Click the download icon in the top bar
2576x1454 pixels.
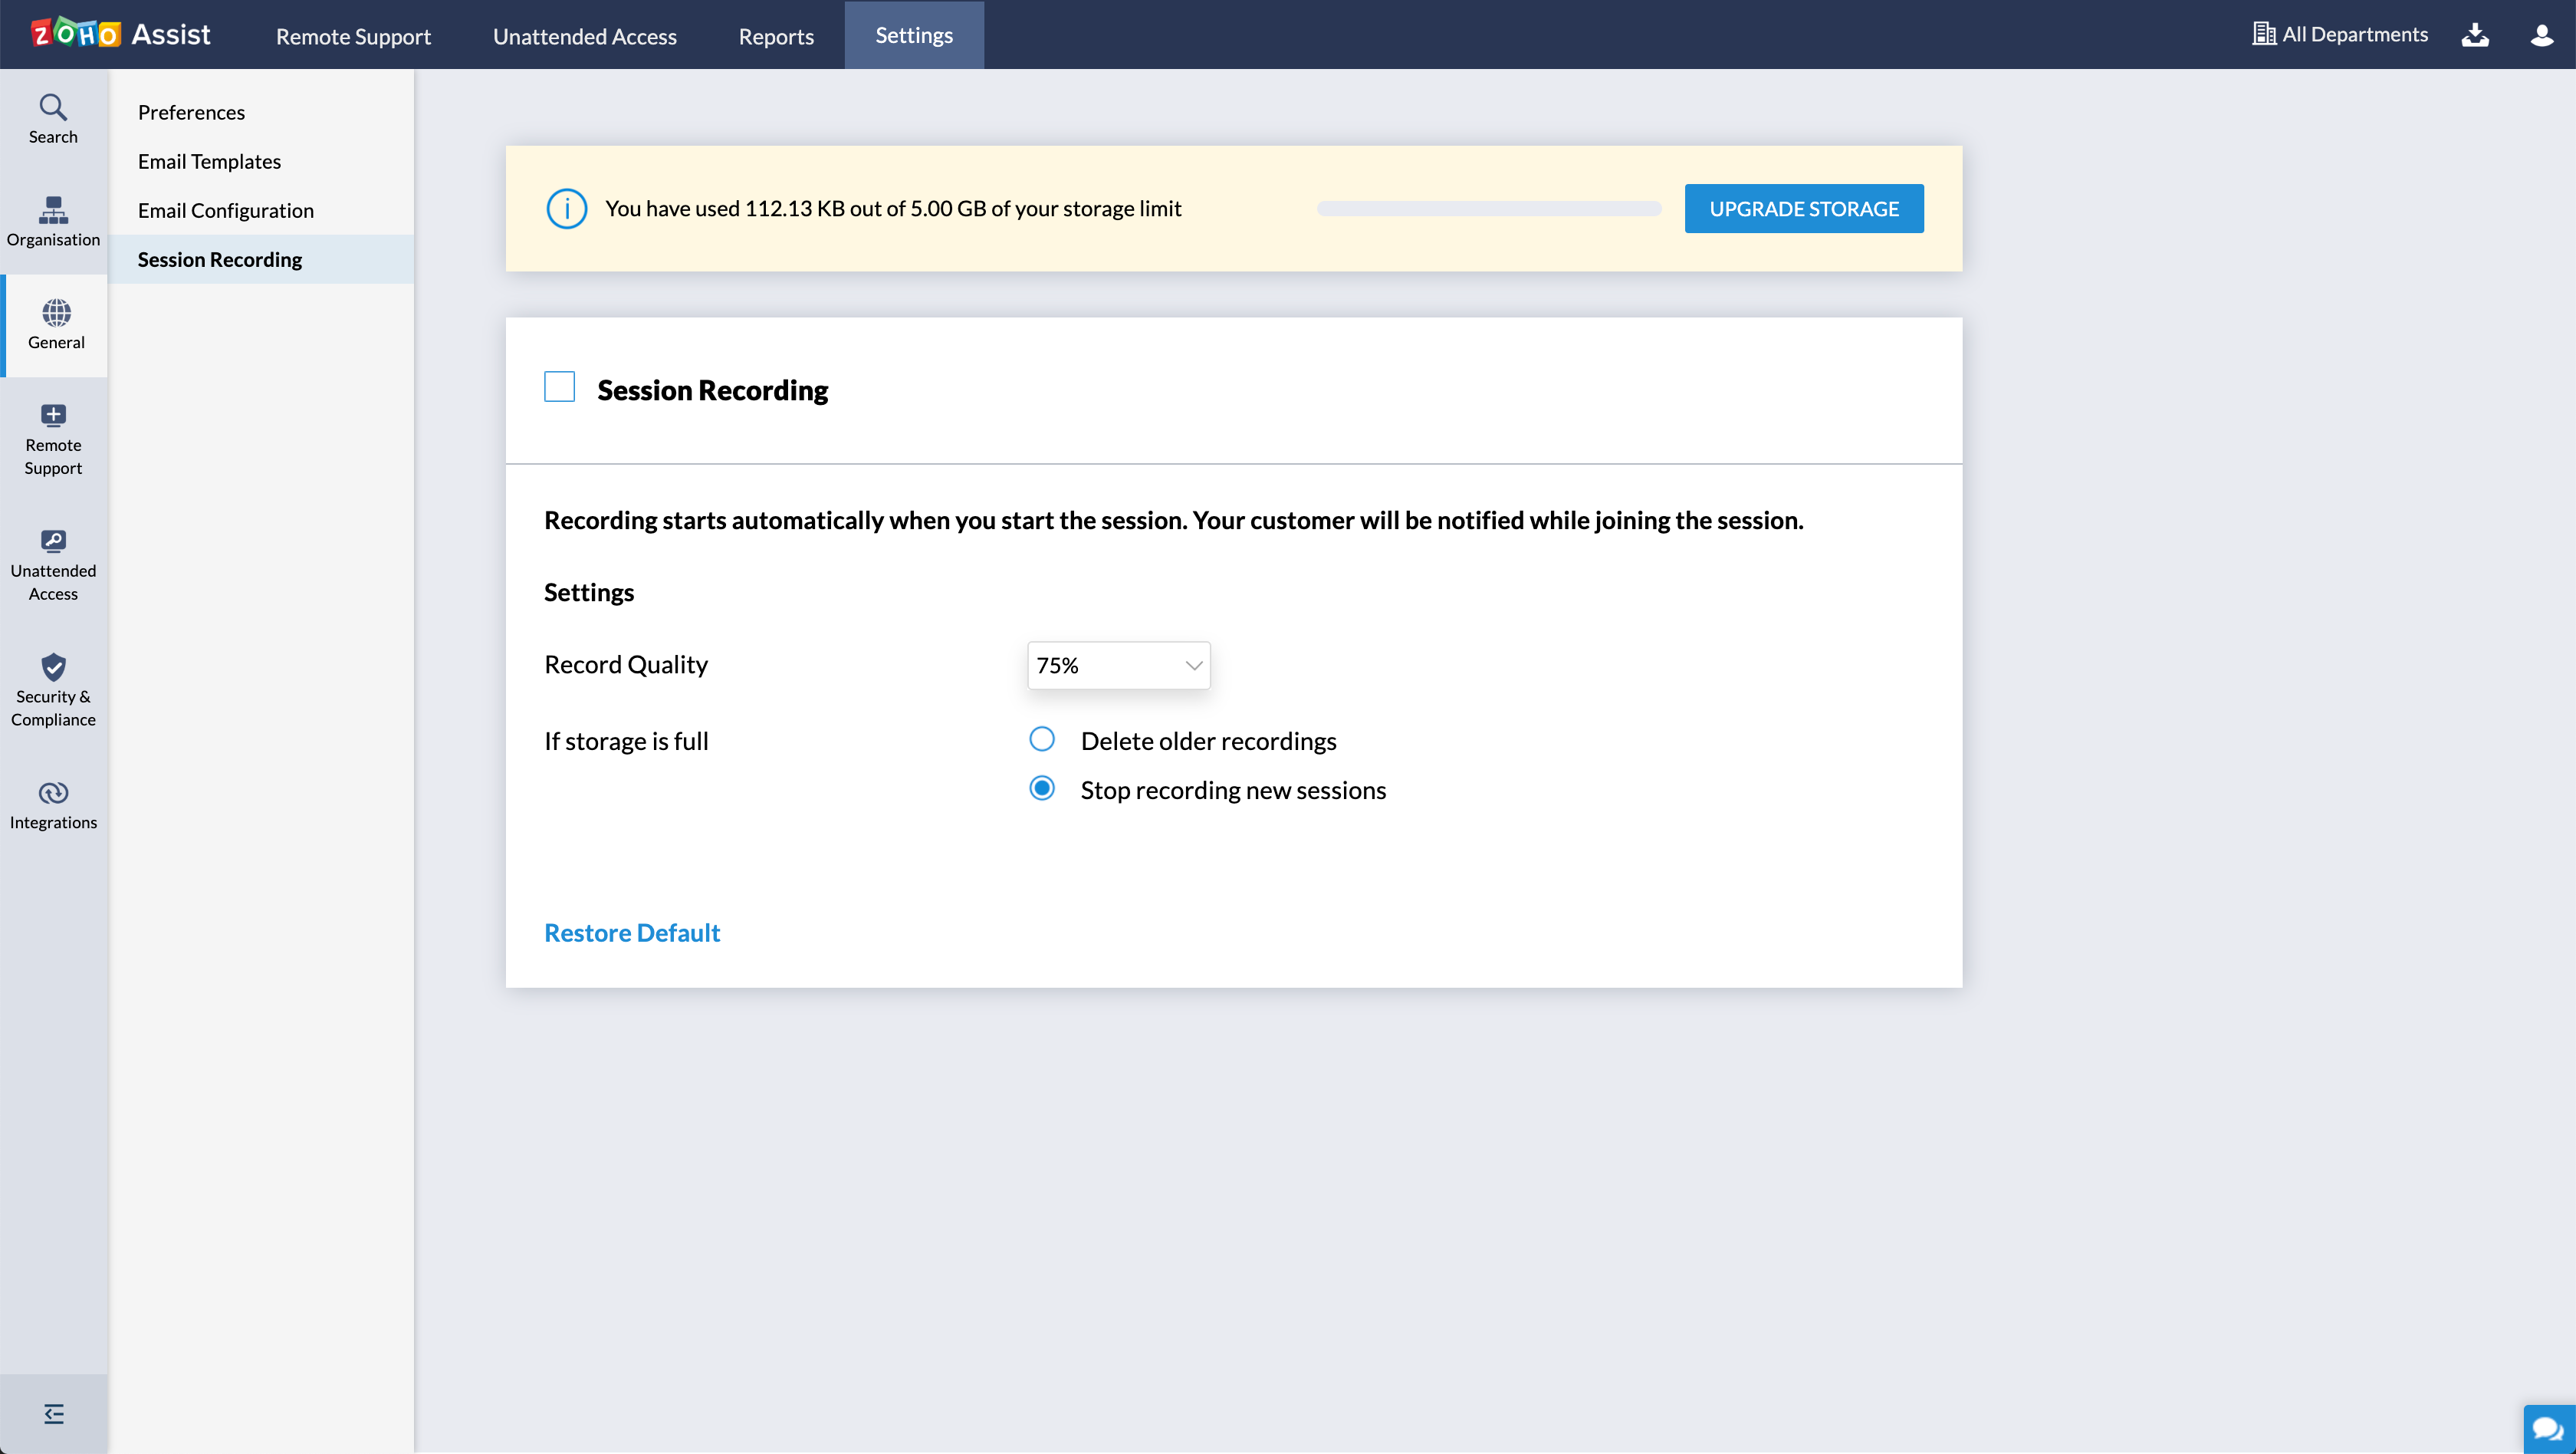(2475, 35)
